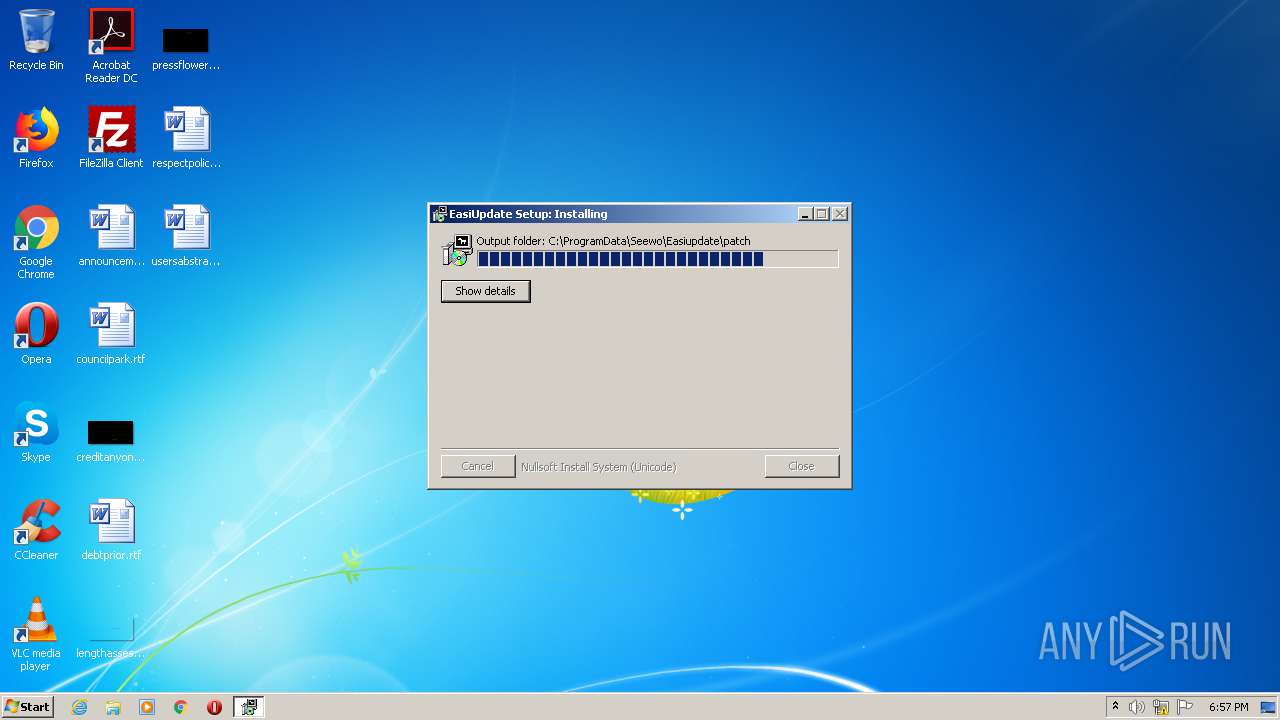Open the Firefox desktop shortcut
This screenshot has width=1280, height=720.
click(x=36, y=138)
